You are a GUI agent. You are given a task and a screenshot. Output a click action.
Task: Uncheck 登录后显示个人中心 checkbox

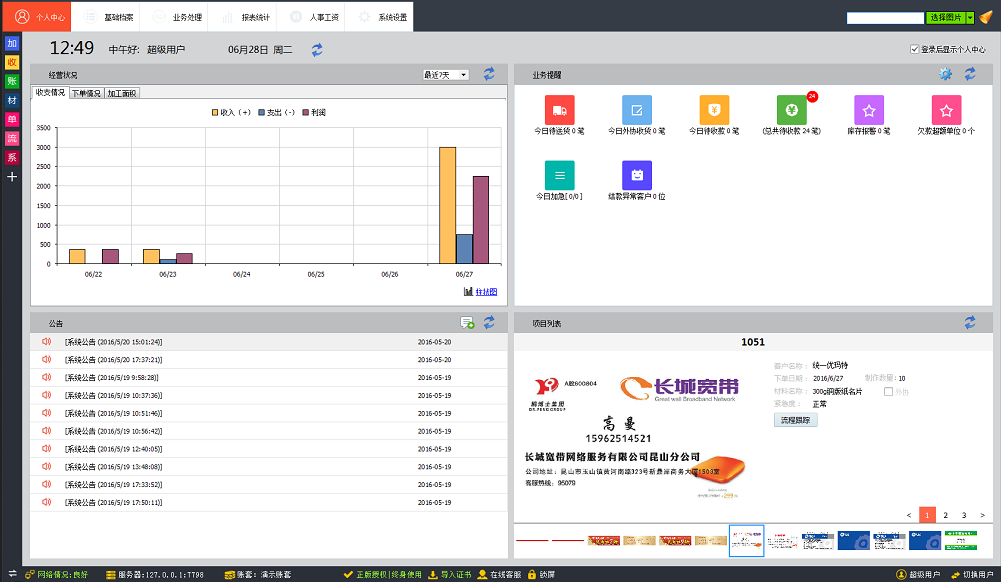(914, 49)
